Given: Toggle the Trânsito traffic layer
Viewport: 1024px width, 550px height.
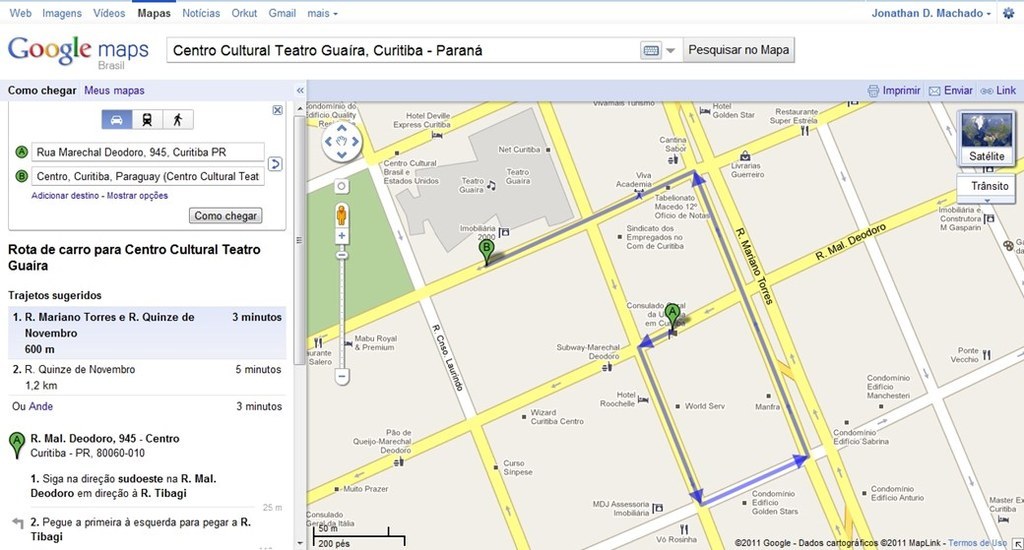Looking at the screenshot, I should pos(987,186).
